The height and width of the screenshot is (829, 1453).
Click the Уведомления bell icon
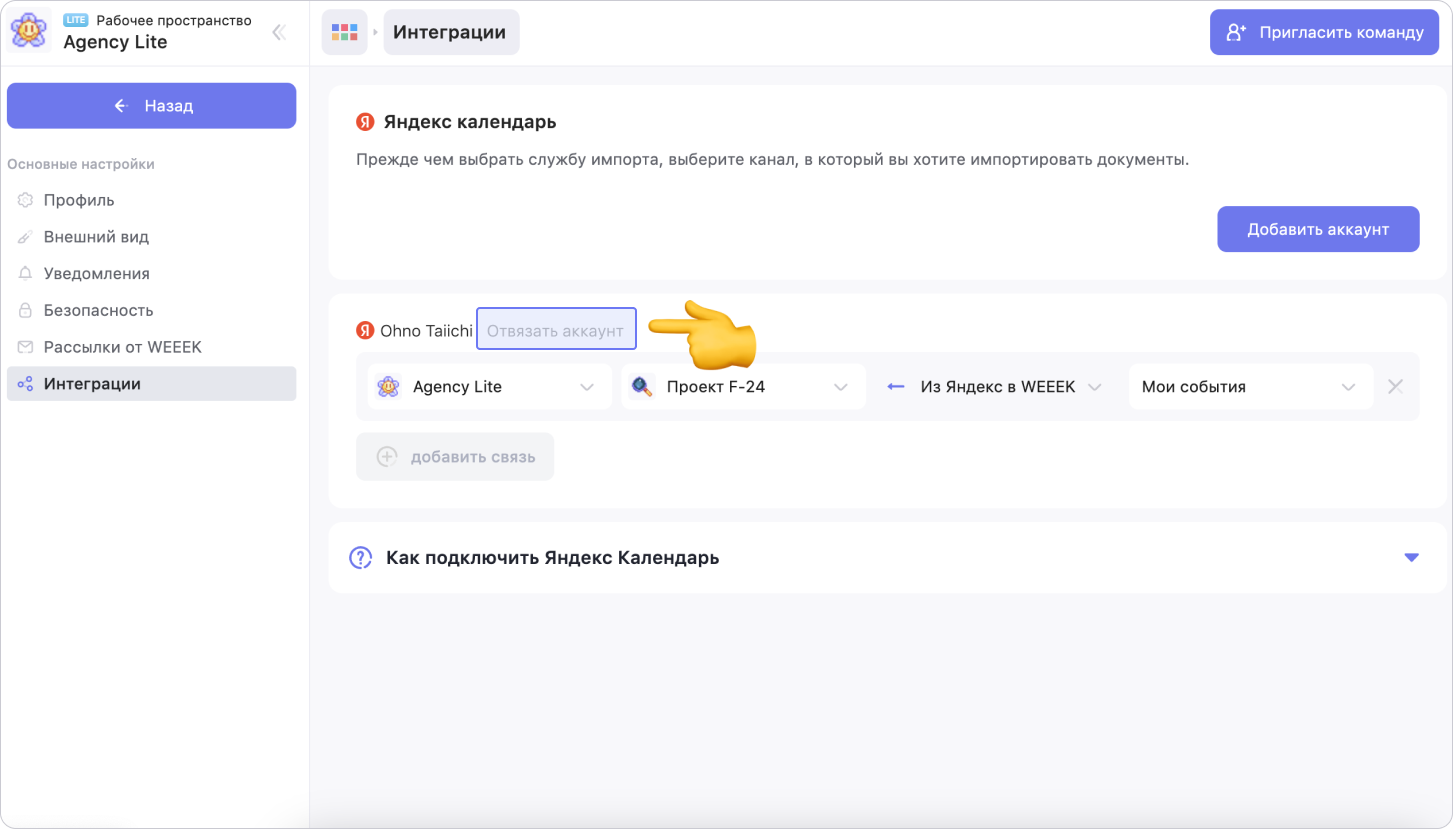25,273
